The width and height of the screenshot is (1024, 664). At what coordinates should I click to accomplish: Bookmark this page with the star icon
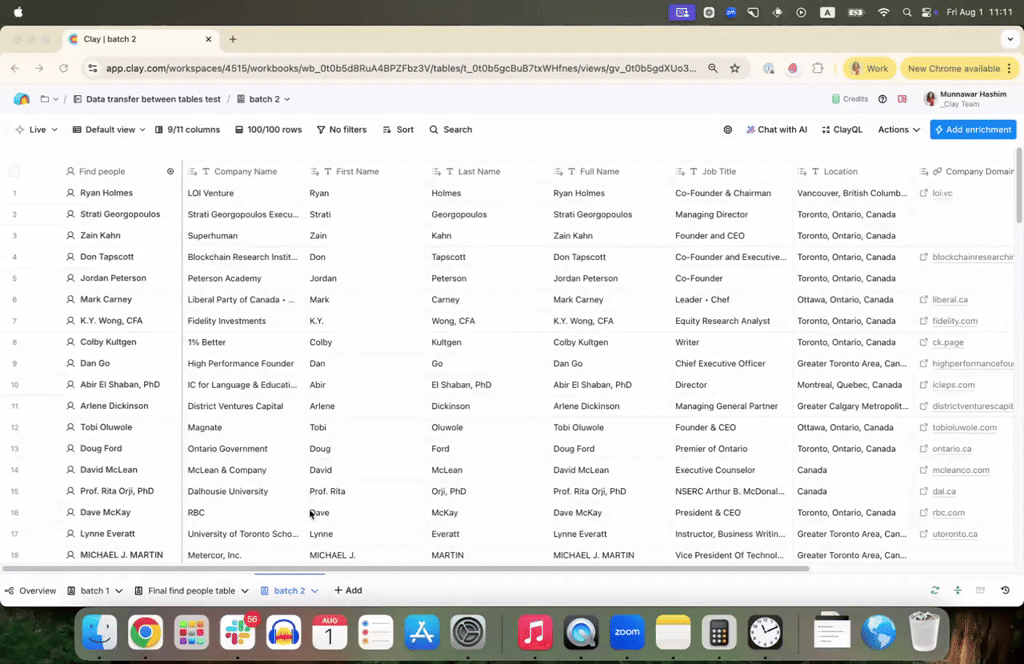[735, 68]
